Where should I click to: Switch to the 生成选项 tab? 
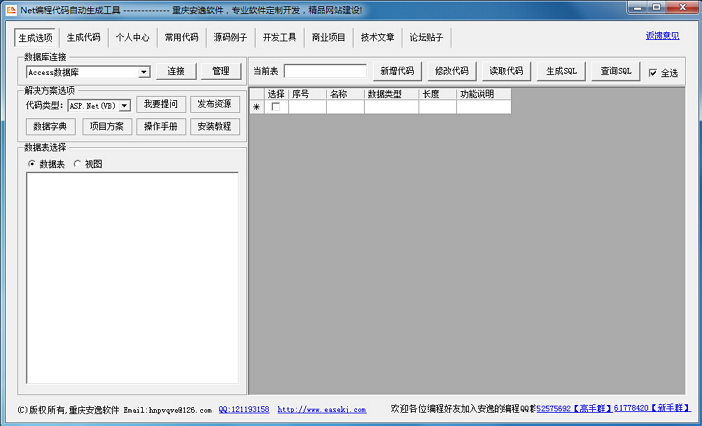(35, 38)
